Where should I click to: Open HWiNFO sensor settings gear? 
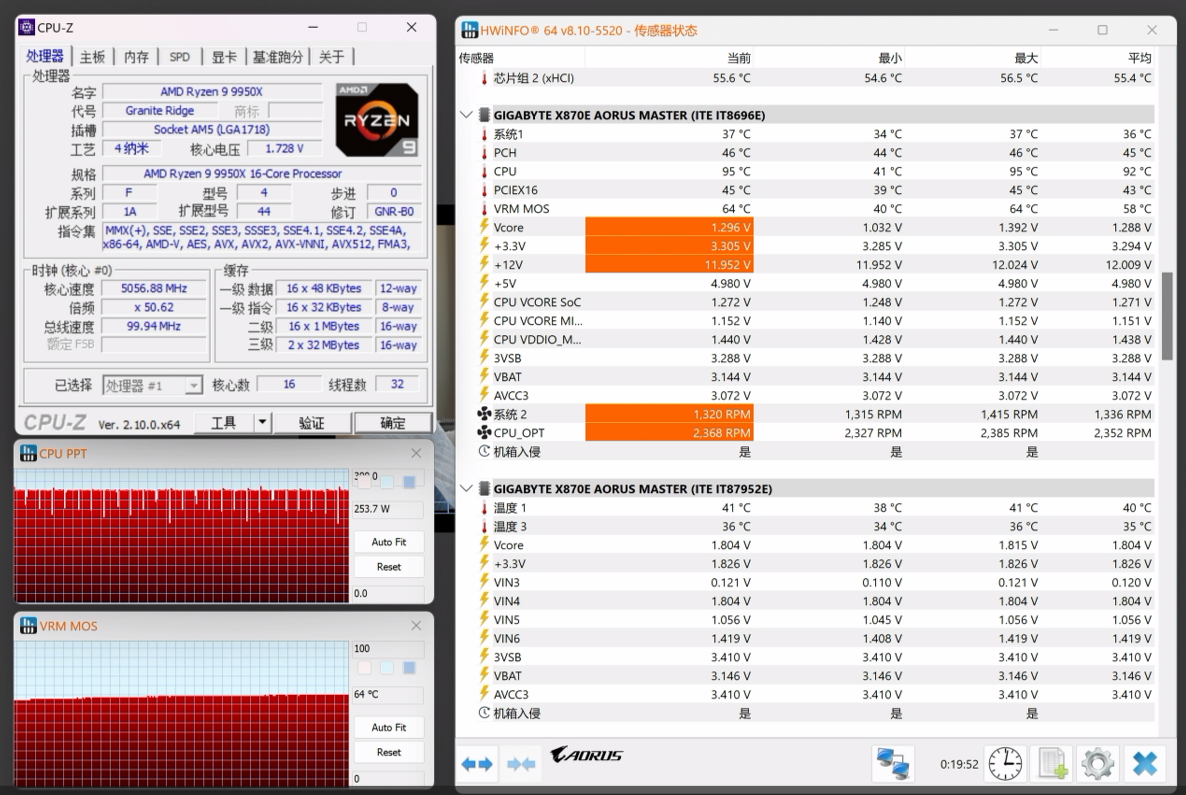tap(1098, 764)
